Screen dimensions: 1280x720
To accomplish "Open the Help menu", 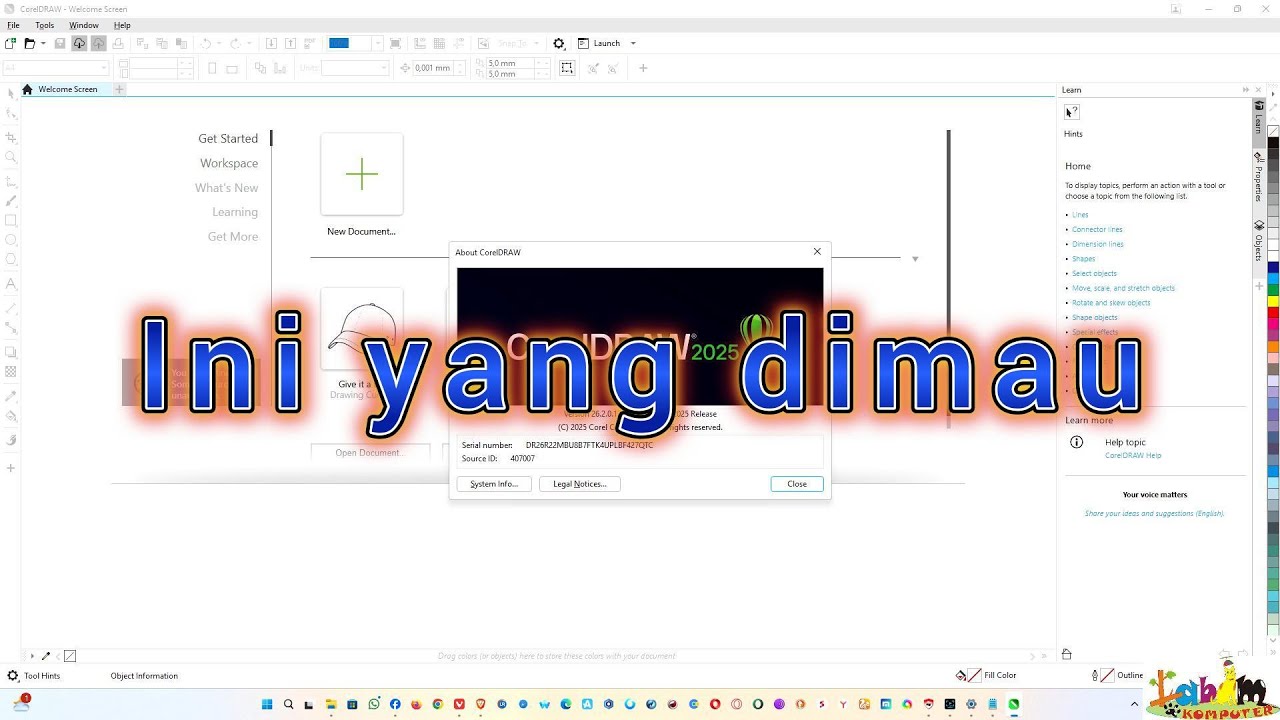I will pos(122,25).
